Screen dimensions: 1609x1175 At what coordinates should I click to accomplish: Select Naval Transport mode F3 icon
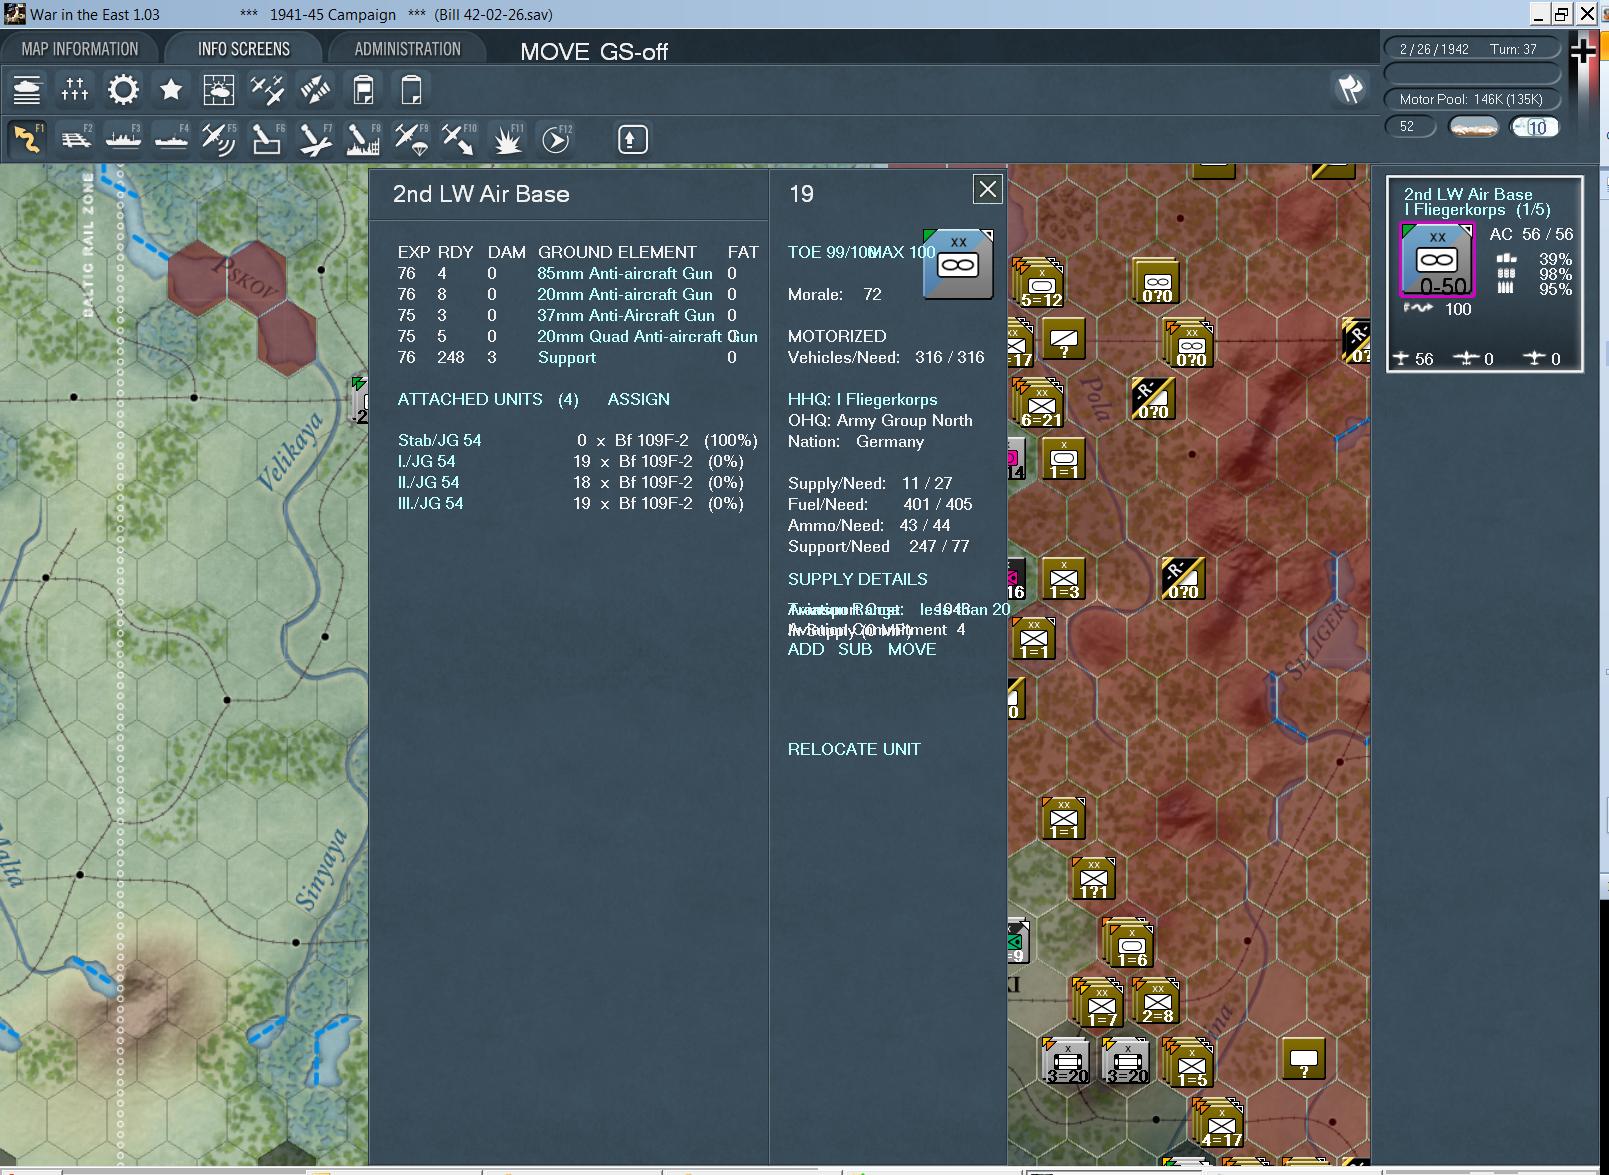click(123, 139)
